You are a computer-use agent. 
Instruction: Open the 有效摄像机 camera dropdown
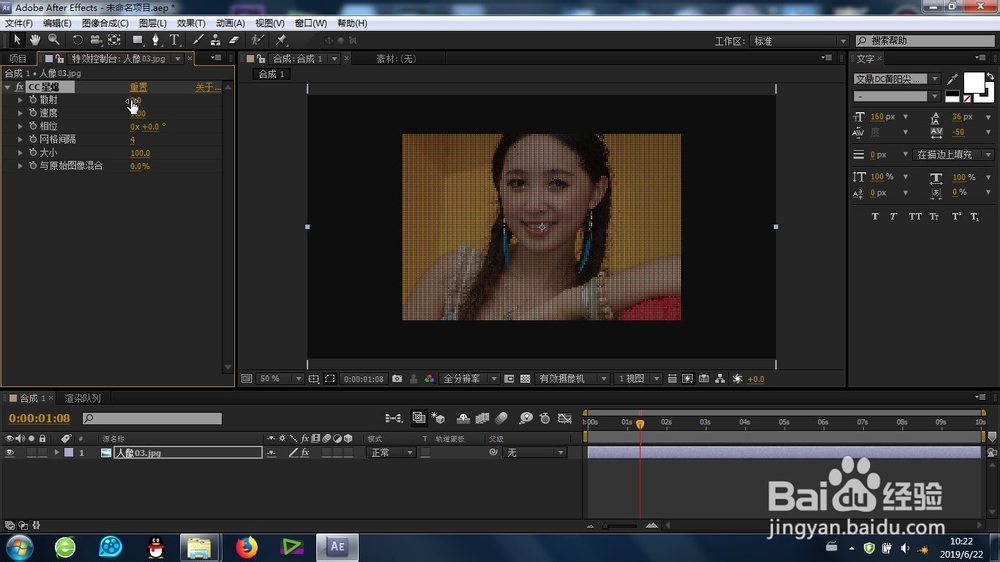point(573,379)
